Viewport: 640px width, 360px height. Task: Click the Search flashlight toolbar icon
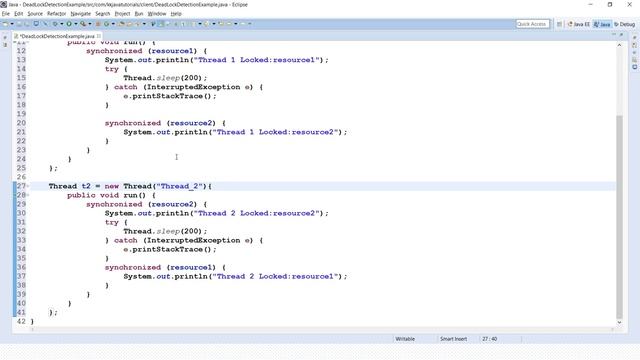137,24
